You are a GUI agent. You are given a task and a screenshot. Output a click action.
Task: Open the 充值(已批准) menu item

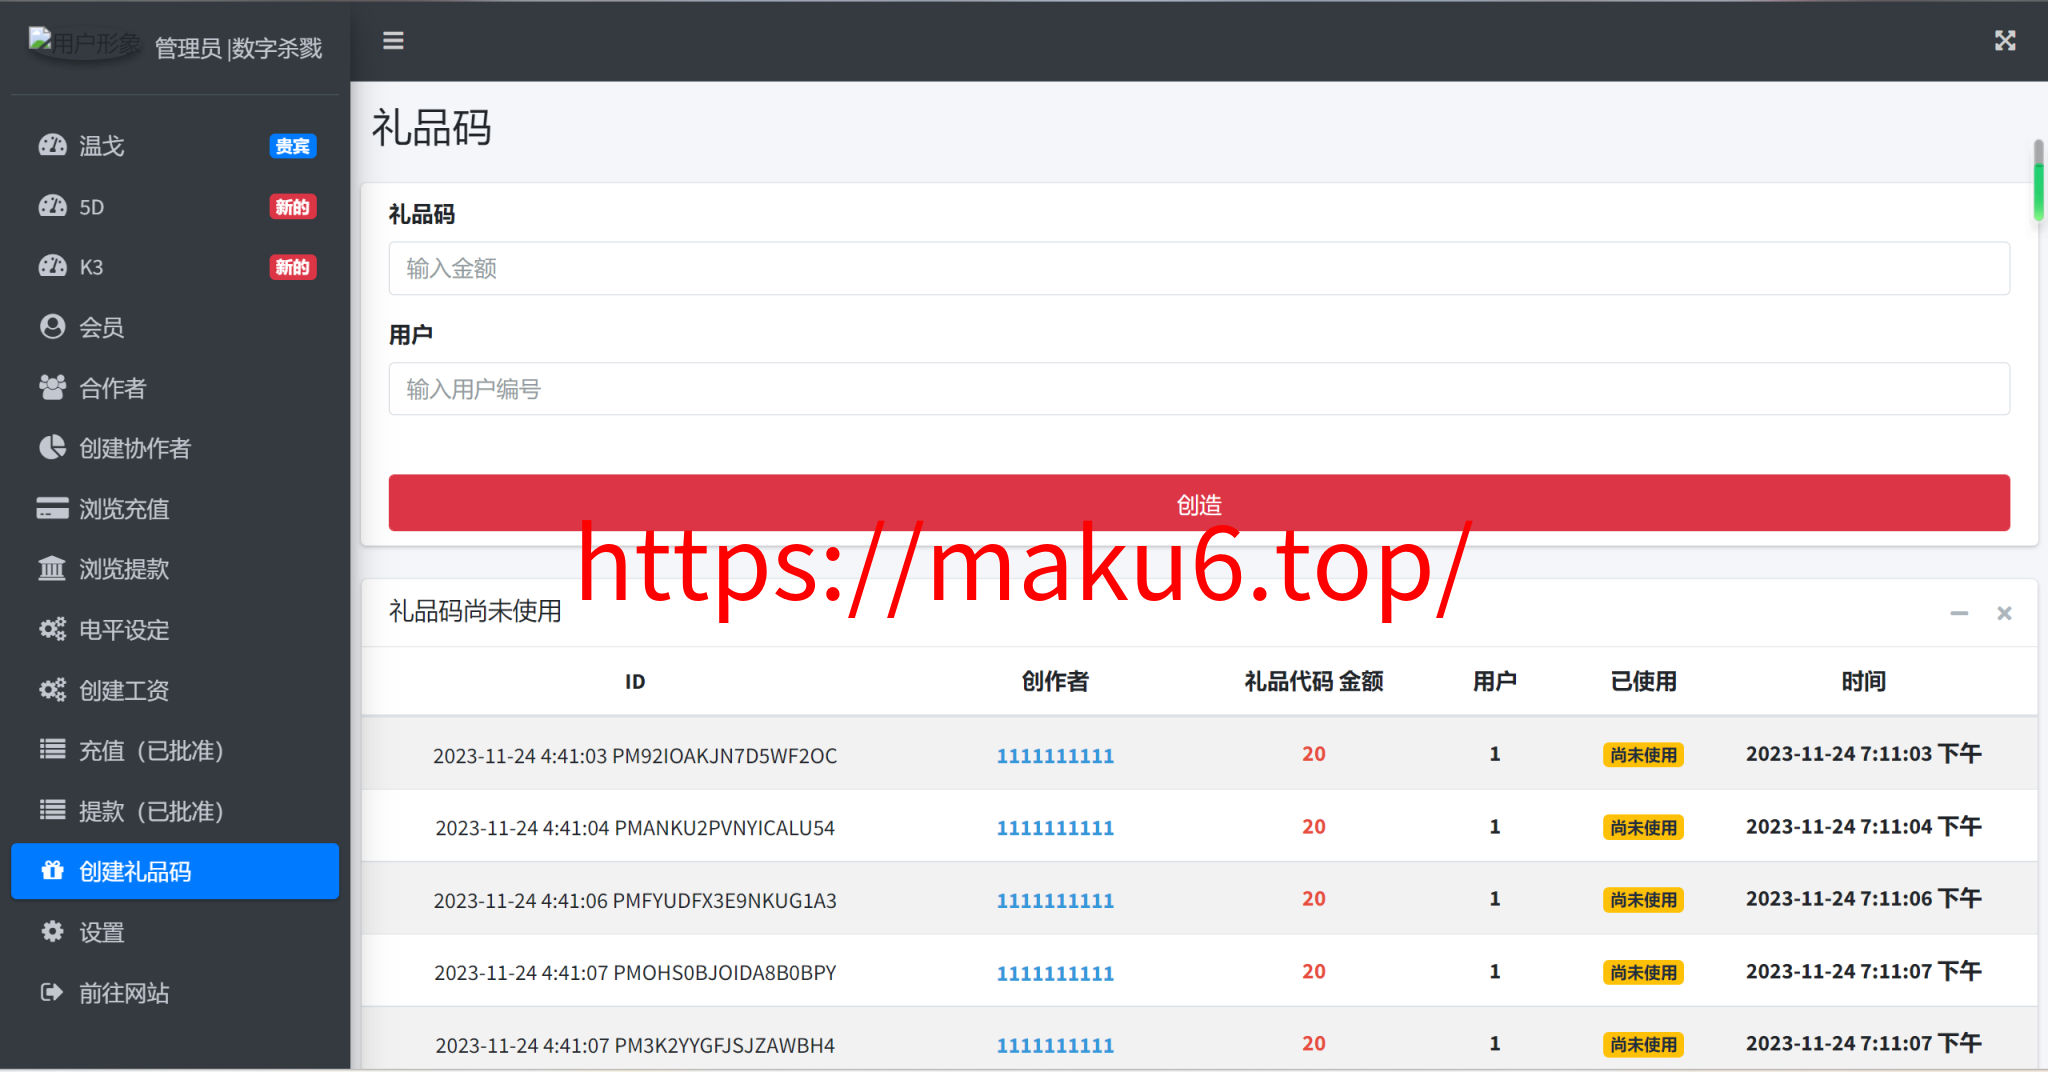coord(175,750)
